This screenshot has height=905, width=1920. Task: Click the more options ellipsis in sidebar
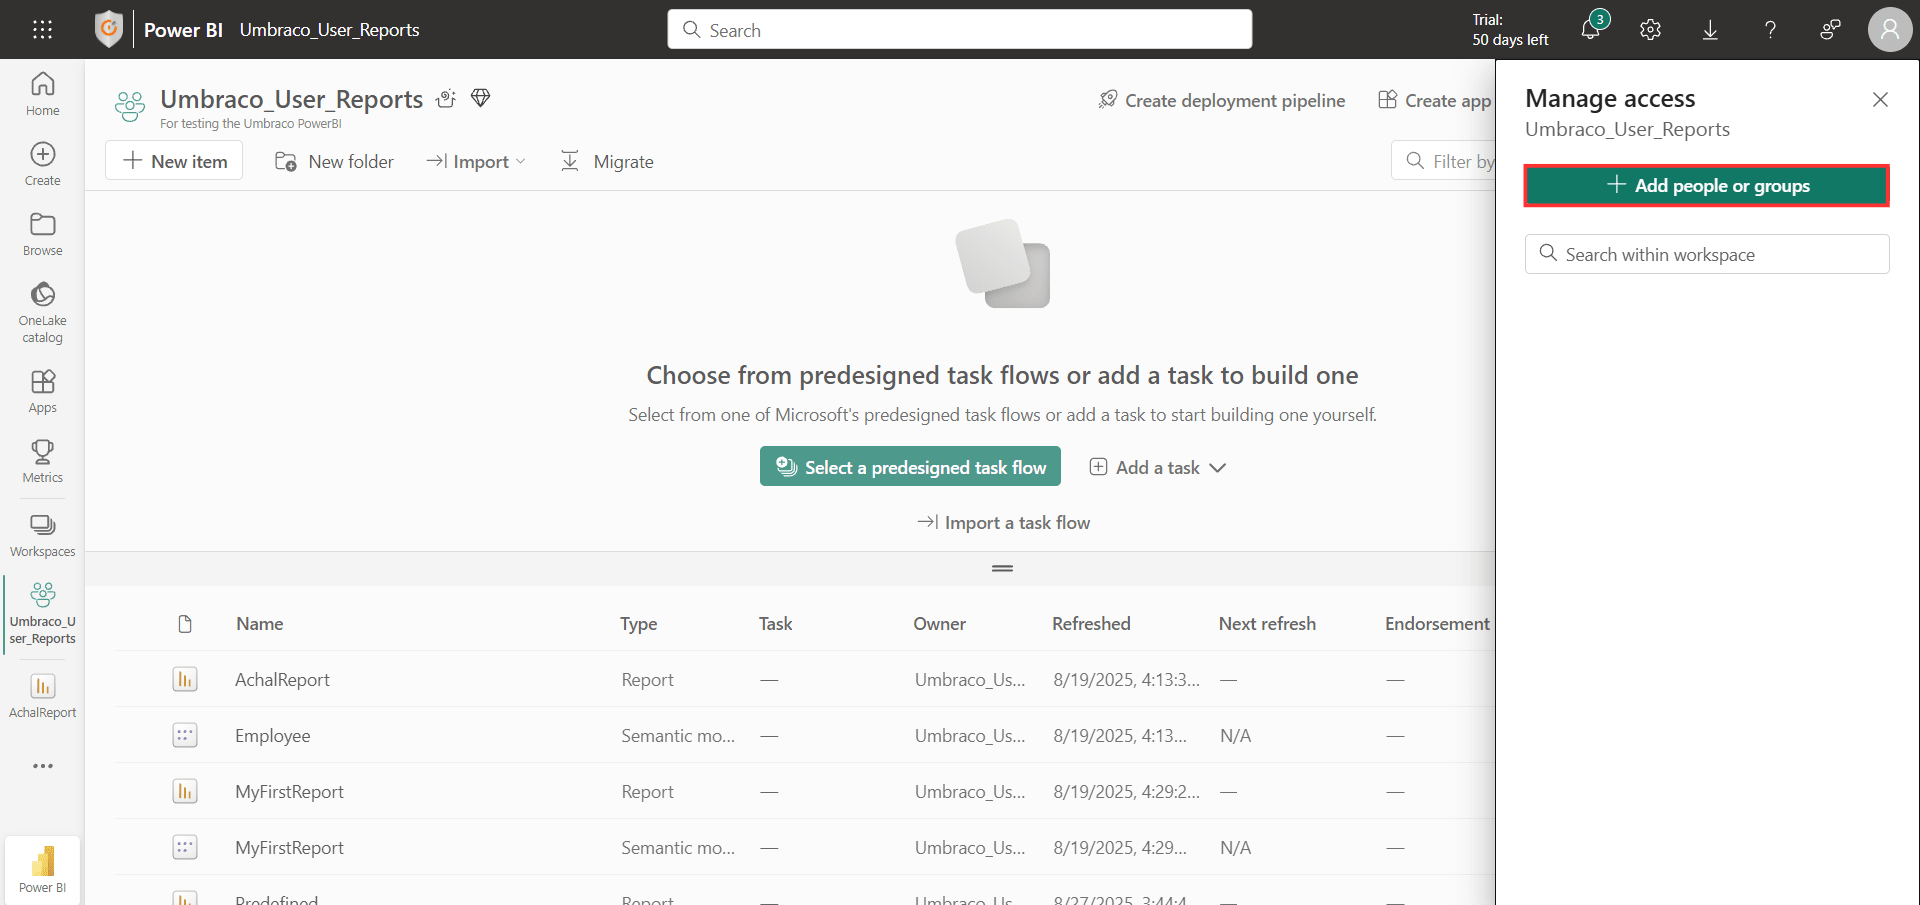point(43,766)
